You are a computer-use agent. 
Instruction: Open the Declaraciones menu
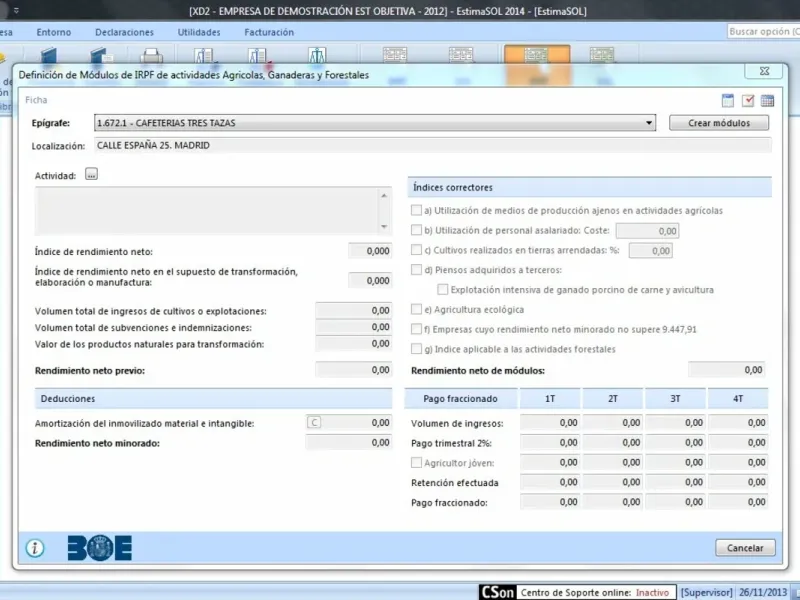coord(124,32)
